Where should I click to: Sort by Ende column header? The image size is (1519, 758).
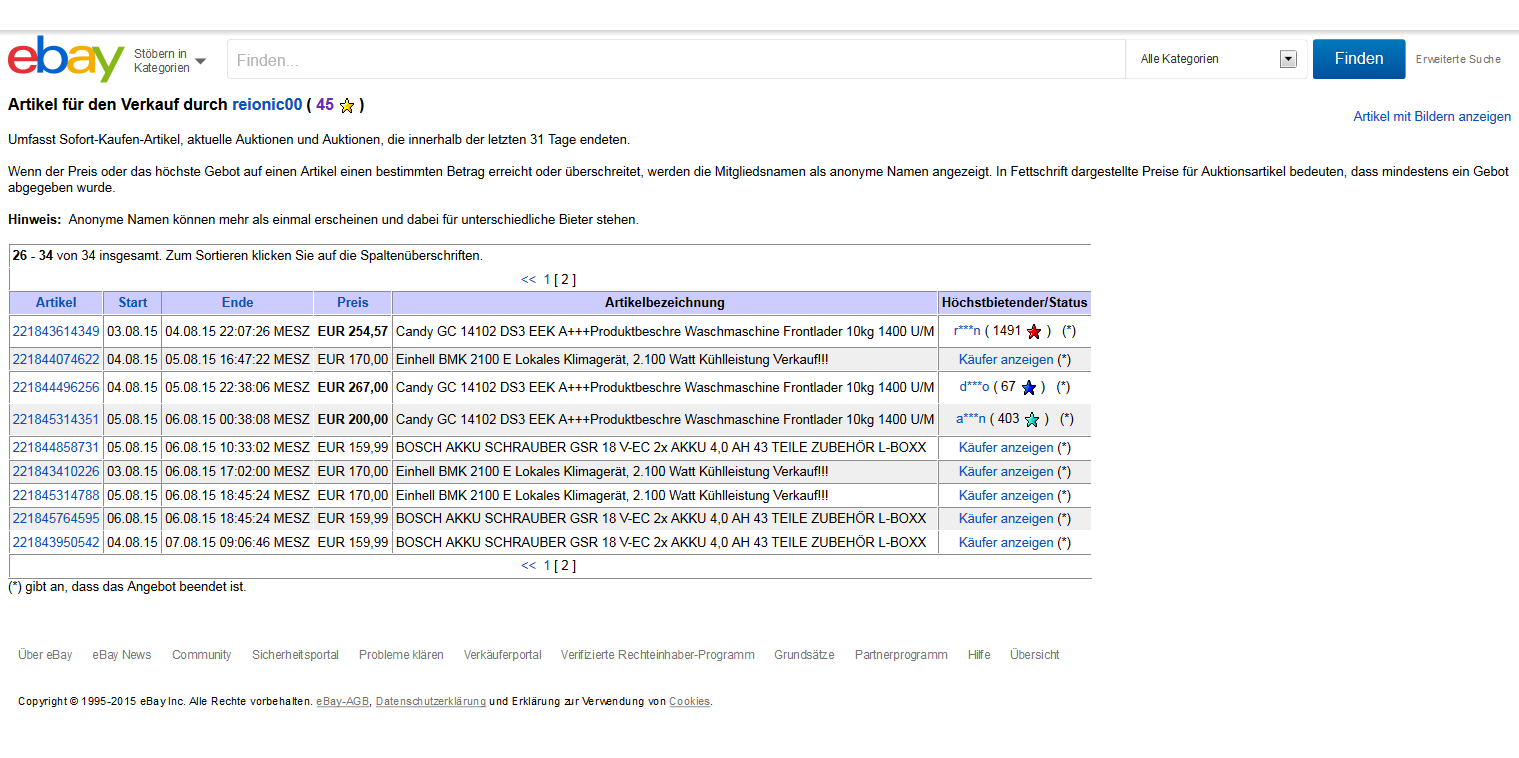tap(237, 302)
